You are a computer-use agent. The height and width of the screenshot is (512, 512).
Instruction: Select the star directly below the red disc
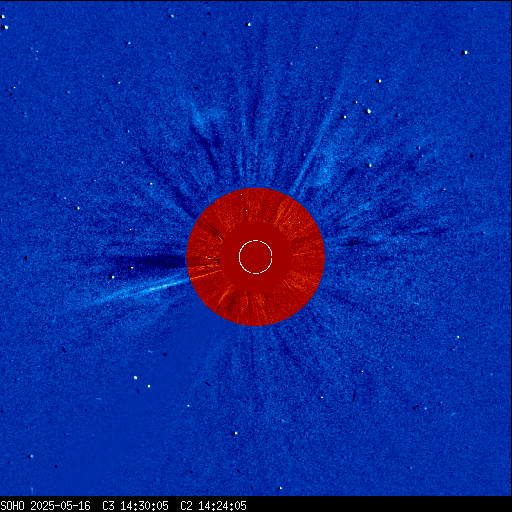click(235, 433)
